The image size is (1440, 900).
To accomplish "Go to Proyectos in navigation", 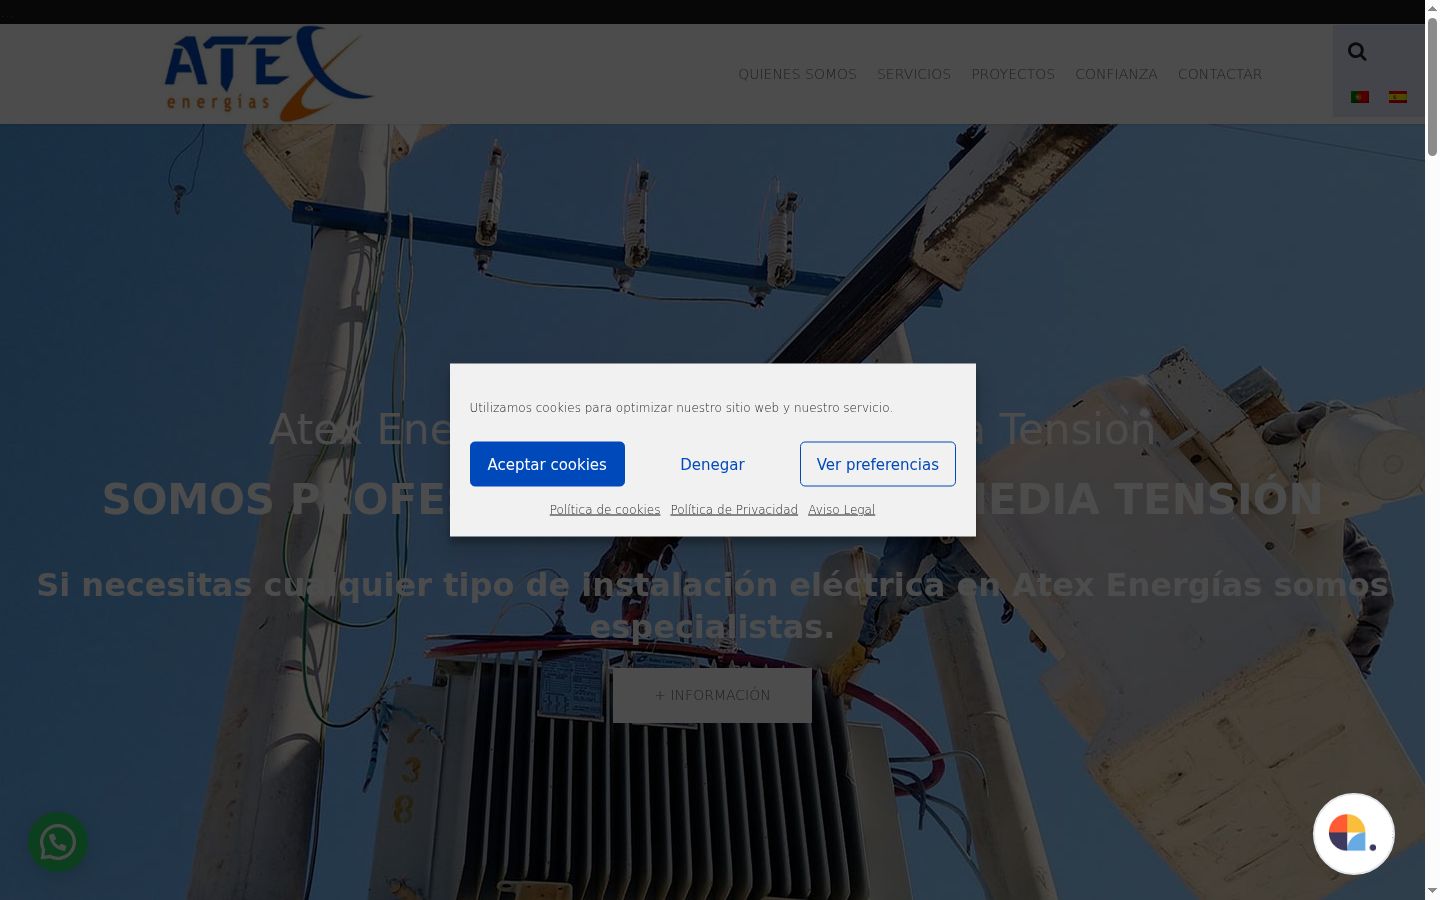I will (1013, 74).
